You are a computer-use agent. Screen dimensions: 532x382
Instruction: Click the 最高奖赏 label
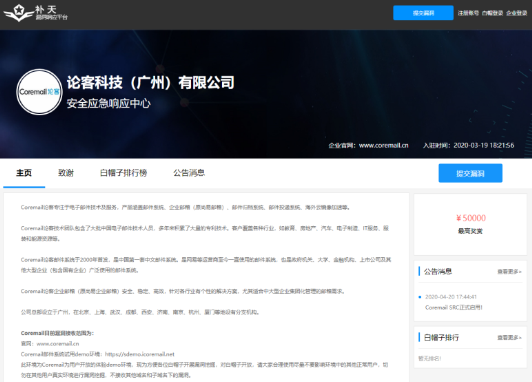point(470,231)
